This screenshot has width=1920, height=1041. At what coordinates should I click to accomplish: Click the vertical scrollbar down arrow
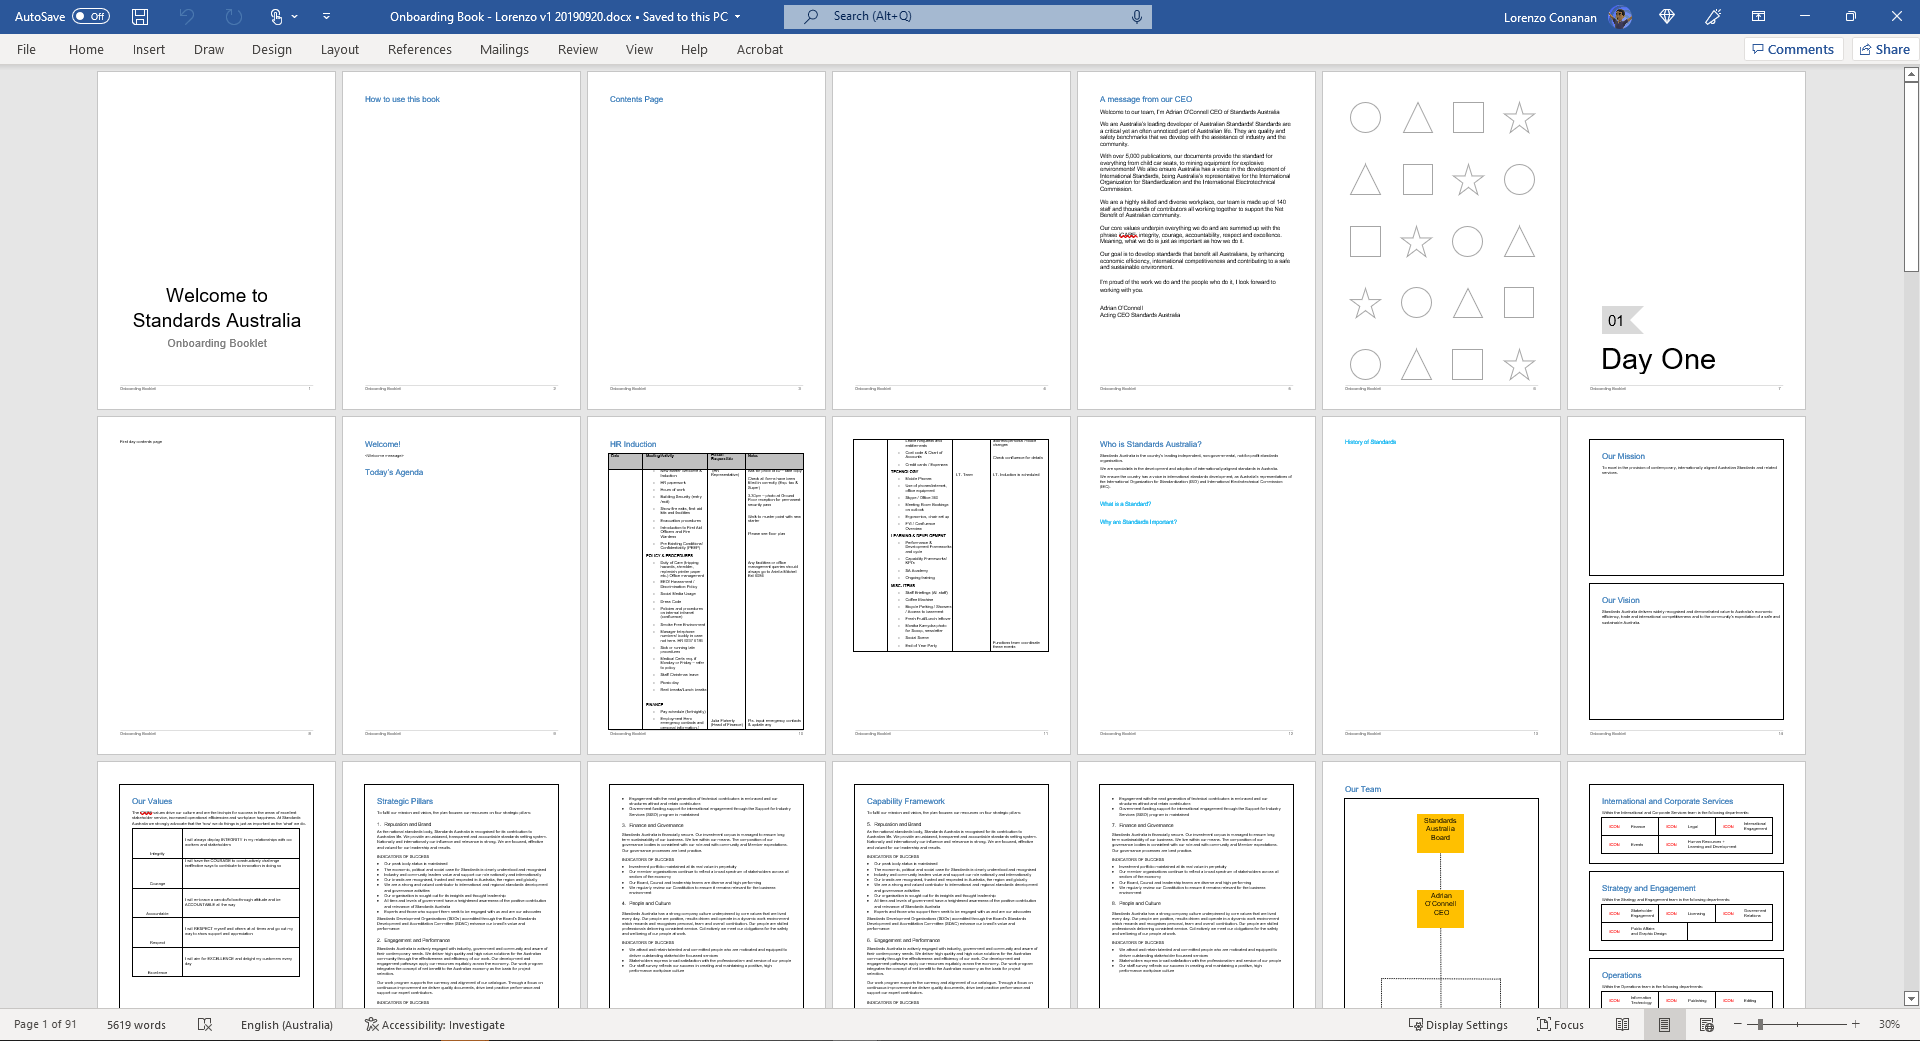click(x=1911, y=998)
